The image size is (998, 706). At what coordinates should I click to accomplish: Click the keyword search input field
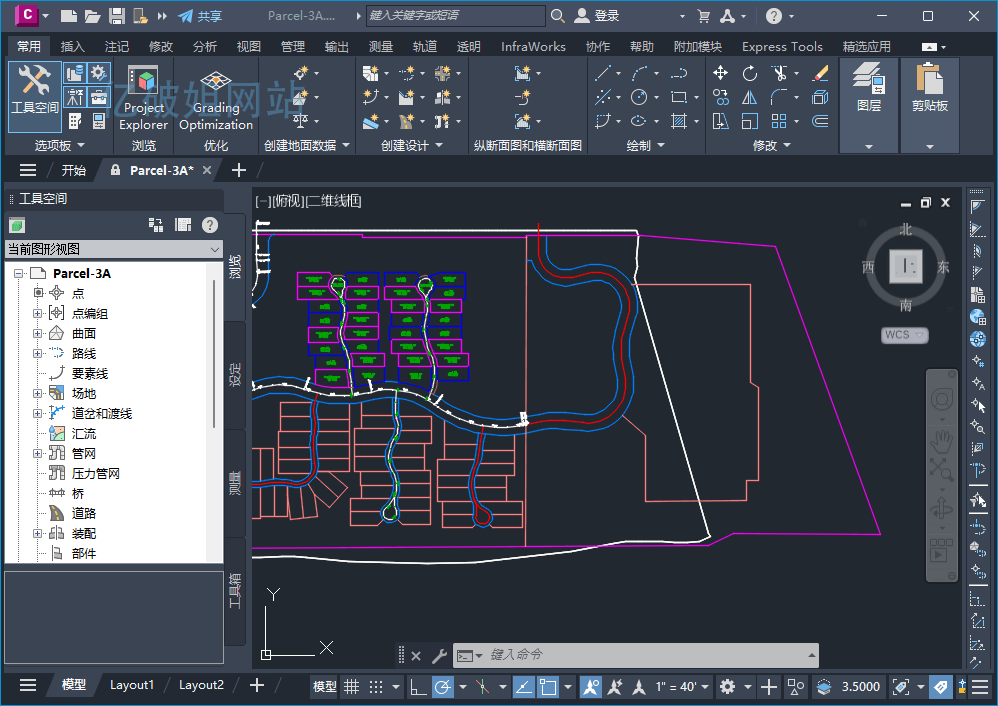(x=456, y=15)
